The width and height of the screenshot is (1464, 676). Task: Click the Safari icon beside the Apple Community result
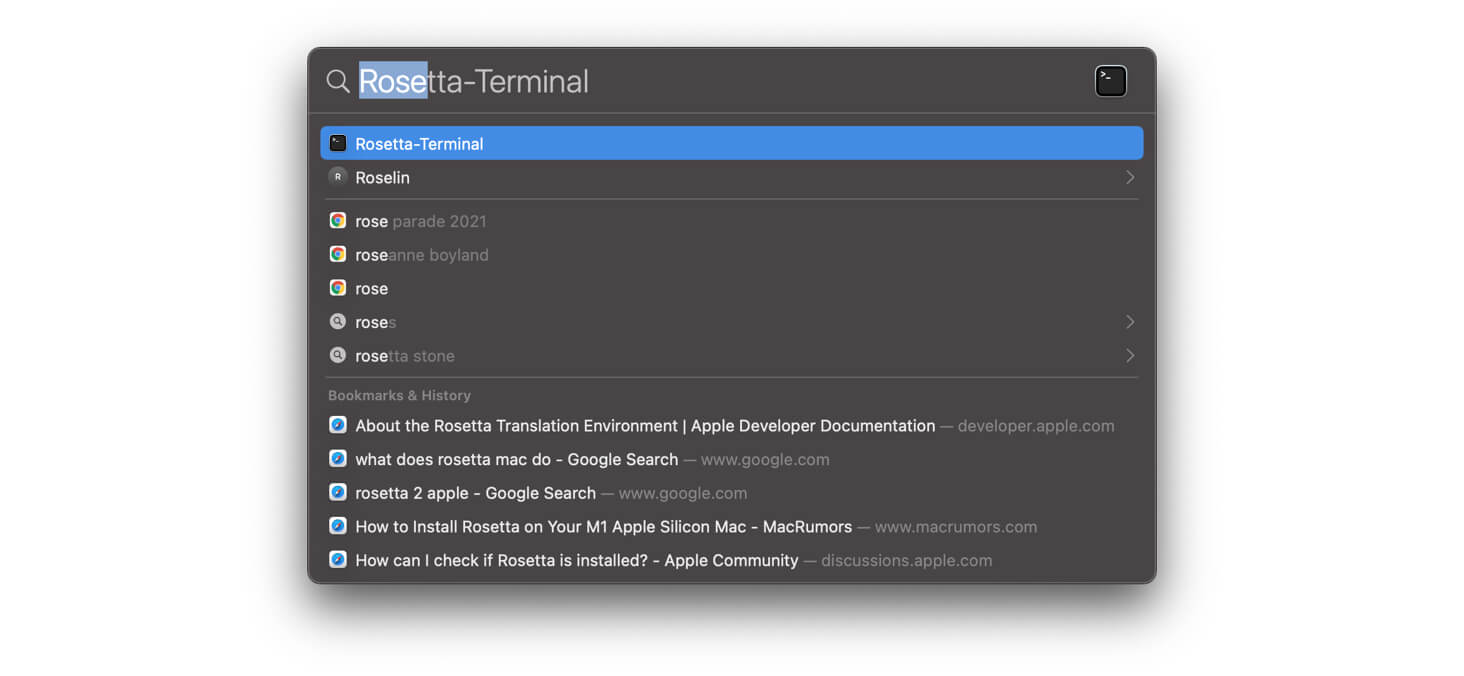[337, 560]
